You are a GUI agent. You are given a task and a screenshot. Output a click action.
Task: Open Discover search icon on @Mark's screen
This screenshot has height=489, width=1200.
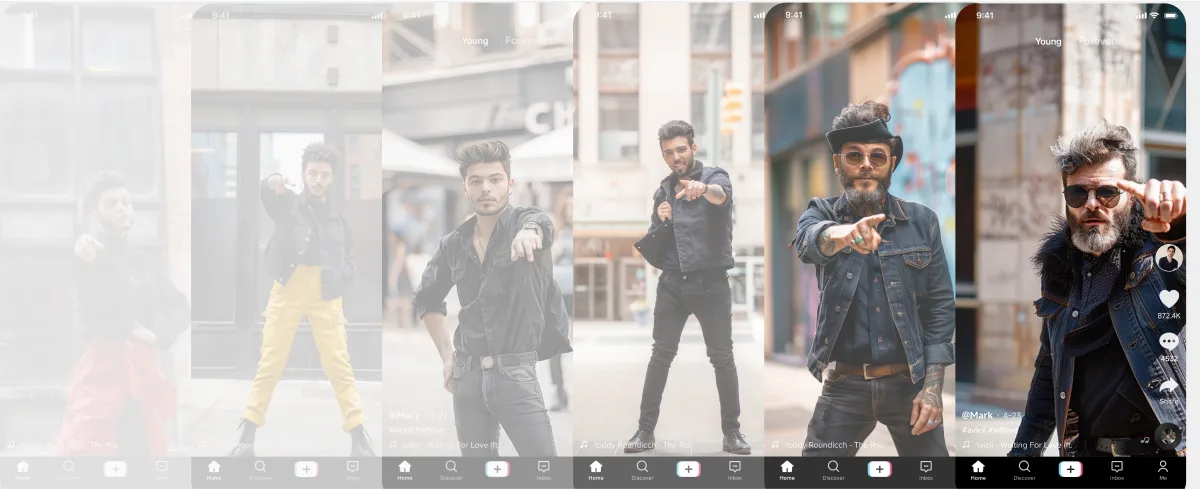(x=1024, y=467)
